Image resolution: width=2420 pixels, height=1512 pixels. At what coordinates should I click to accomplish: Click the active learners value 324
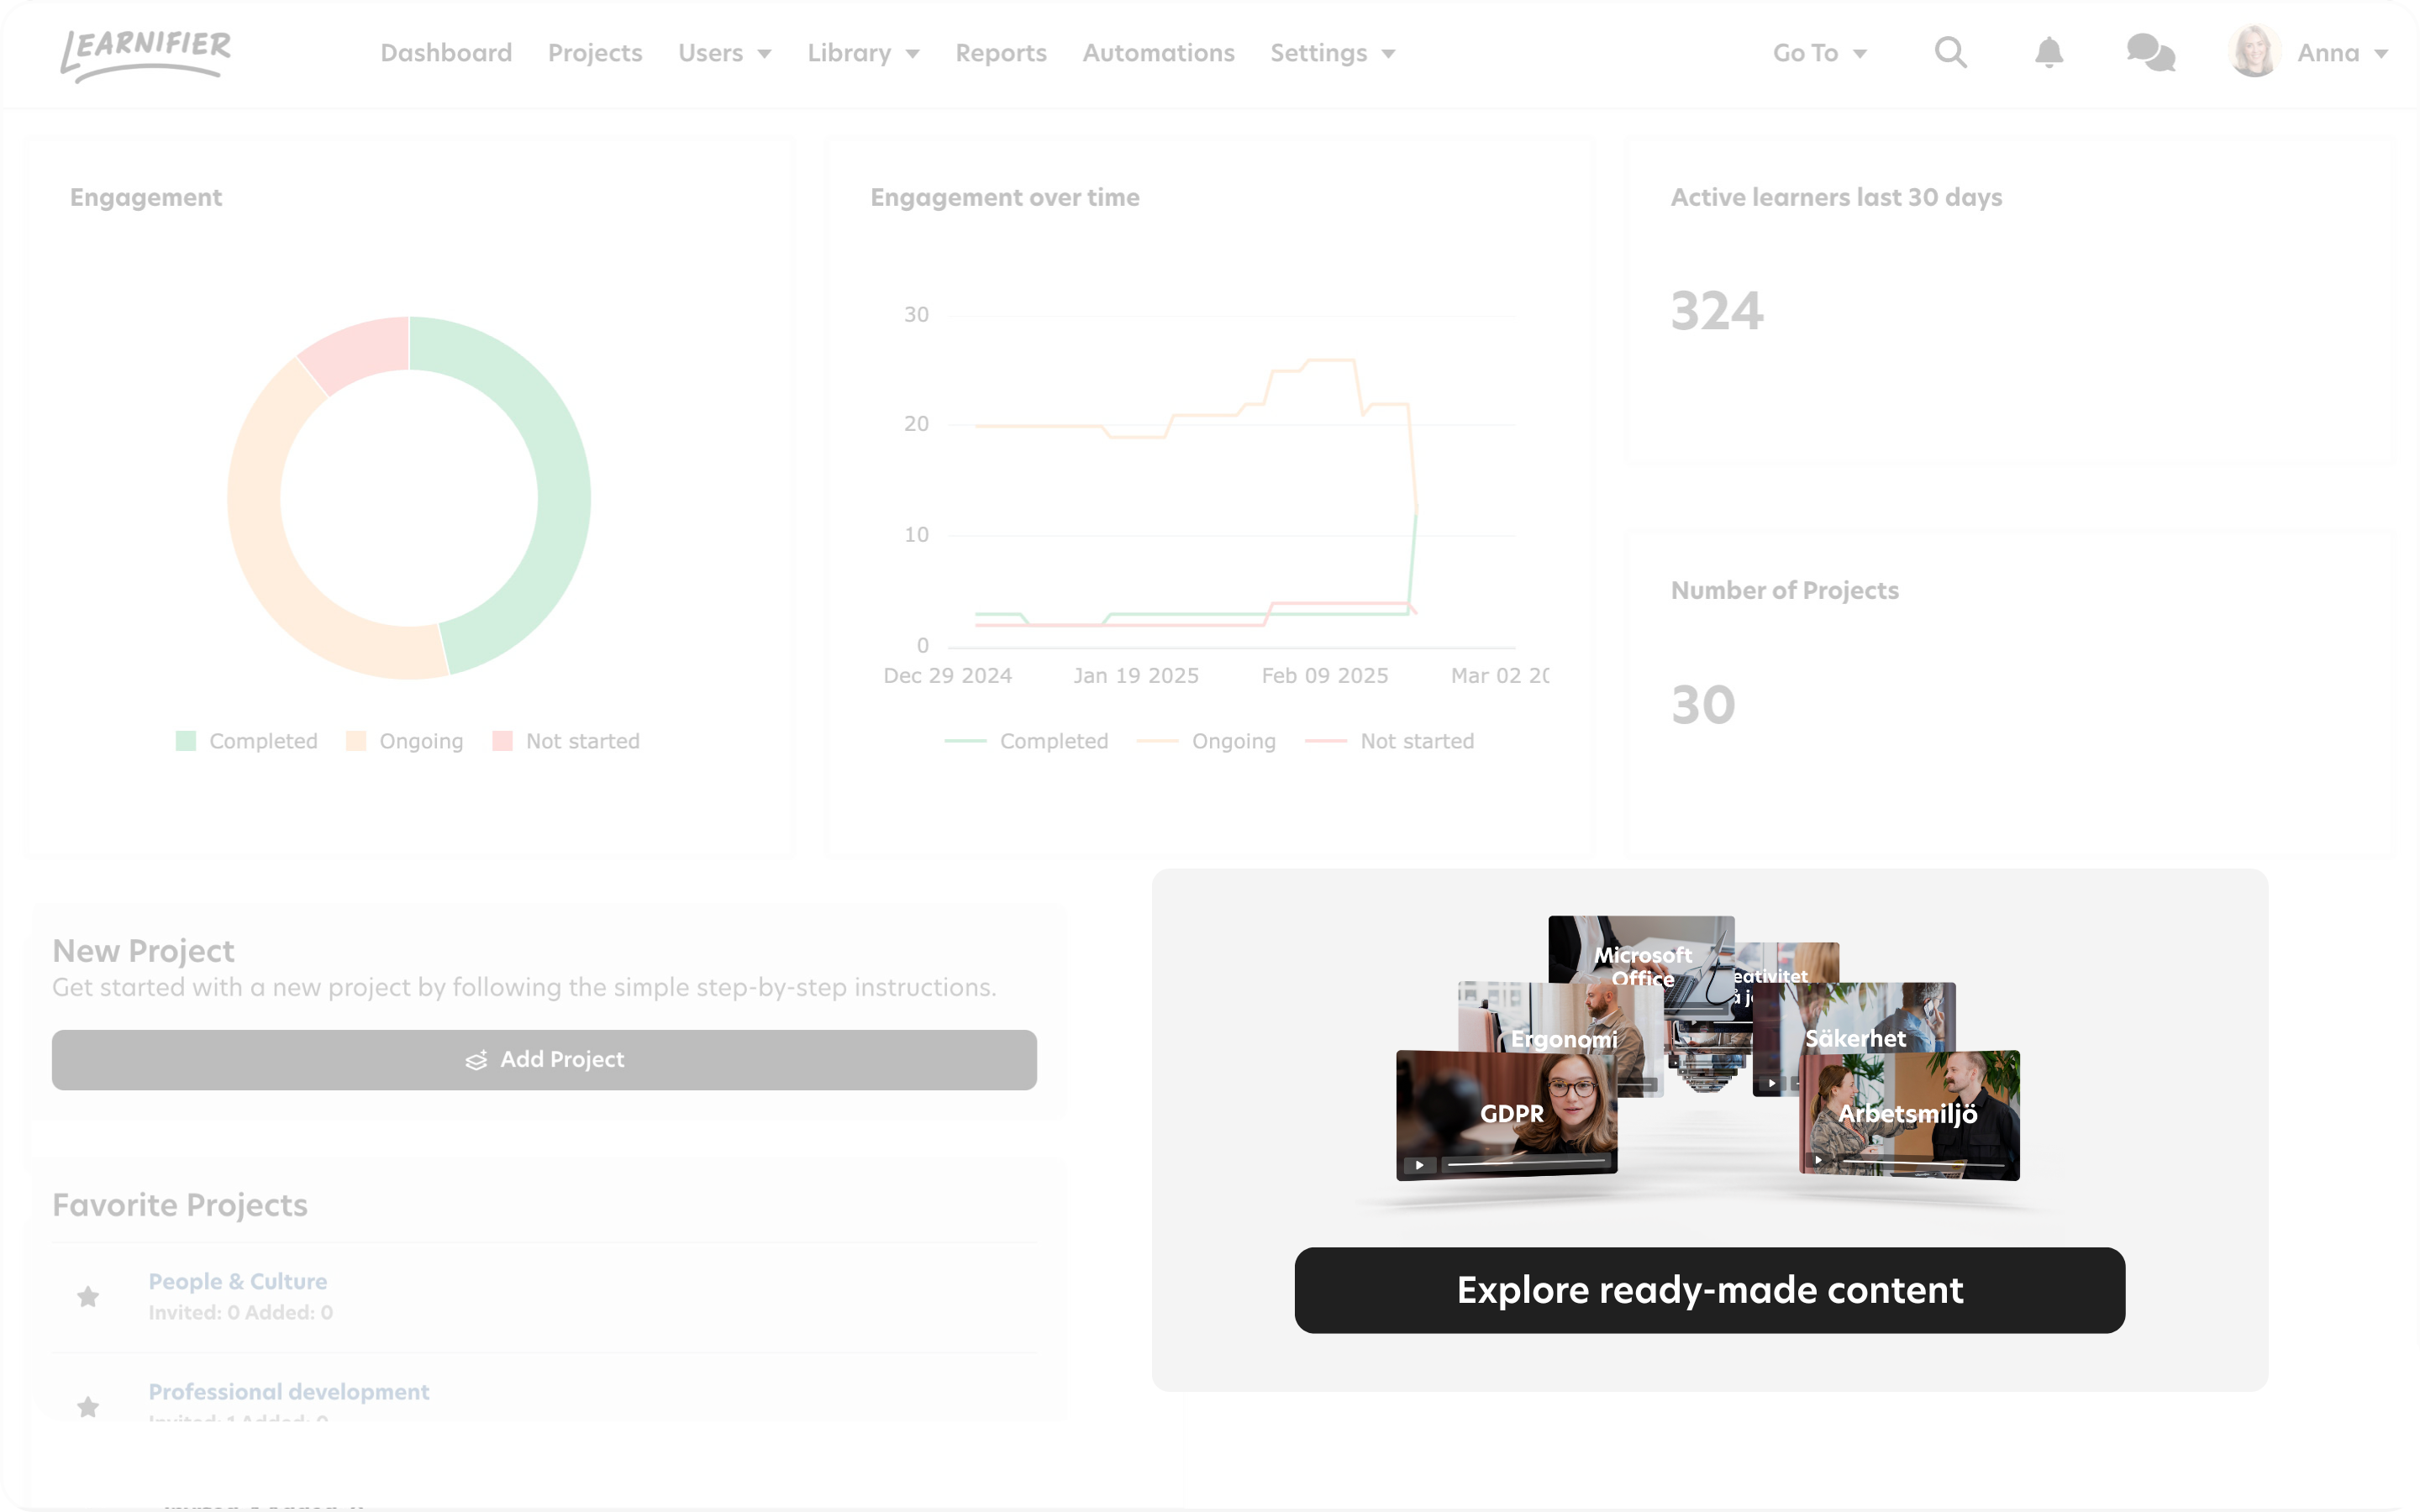coord(1717,311)
